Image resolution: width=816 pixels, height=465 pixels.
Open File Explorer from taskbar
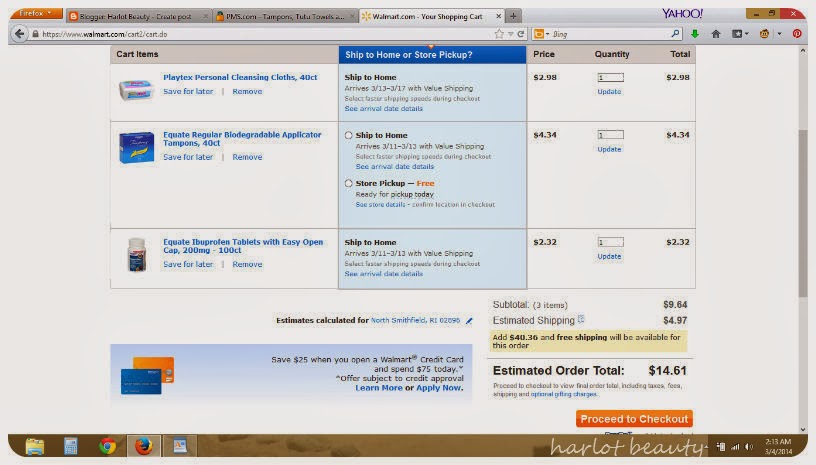[35, 446]
